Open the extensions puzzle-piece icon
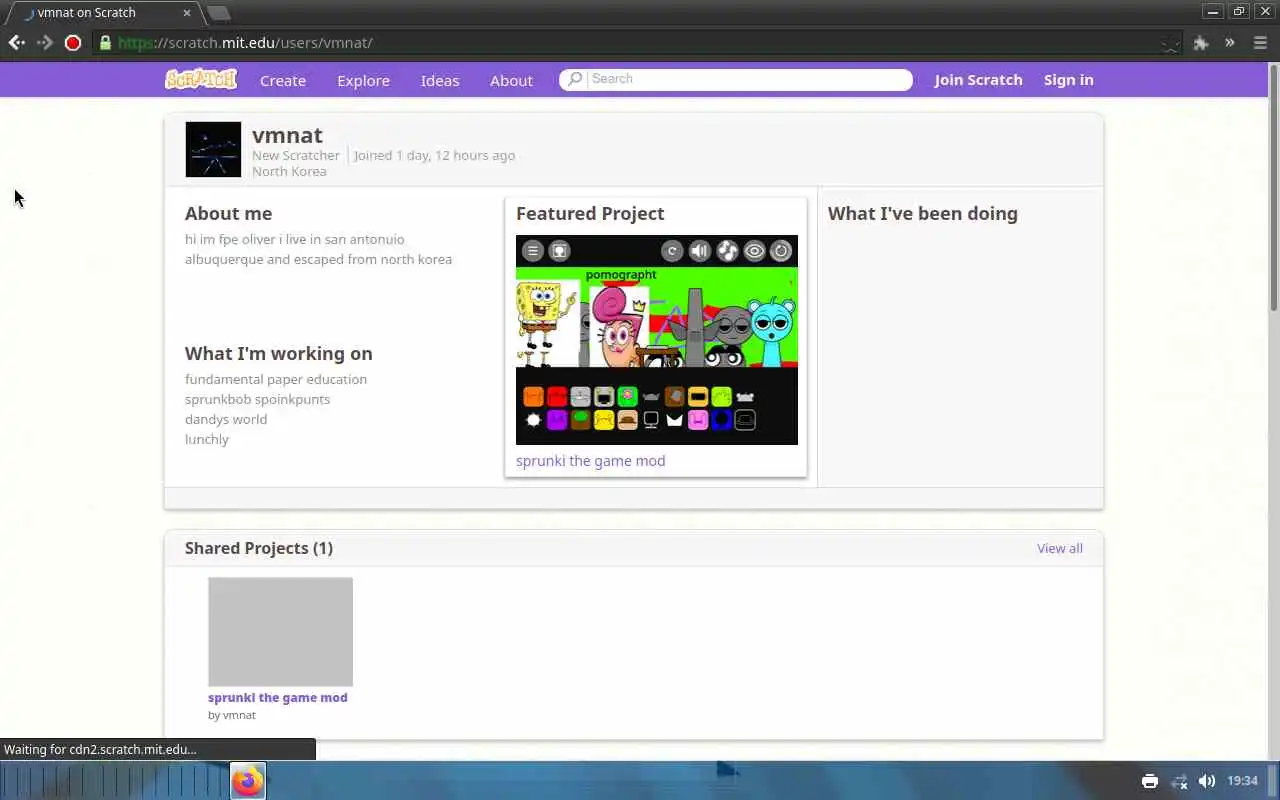This screenshot has height=800, width=1280. [1201, 43]
